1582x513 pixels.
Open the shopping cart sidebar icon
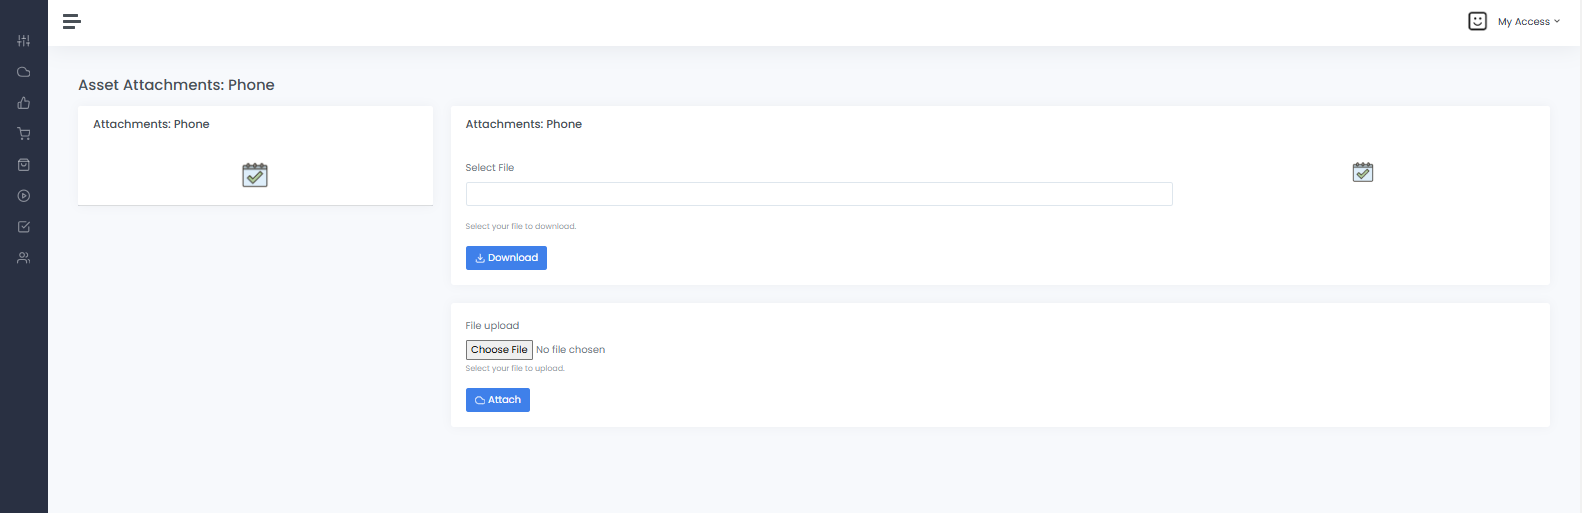(24, 134)
